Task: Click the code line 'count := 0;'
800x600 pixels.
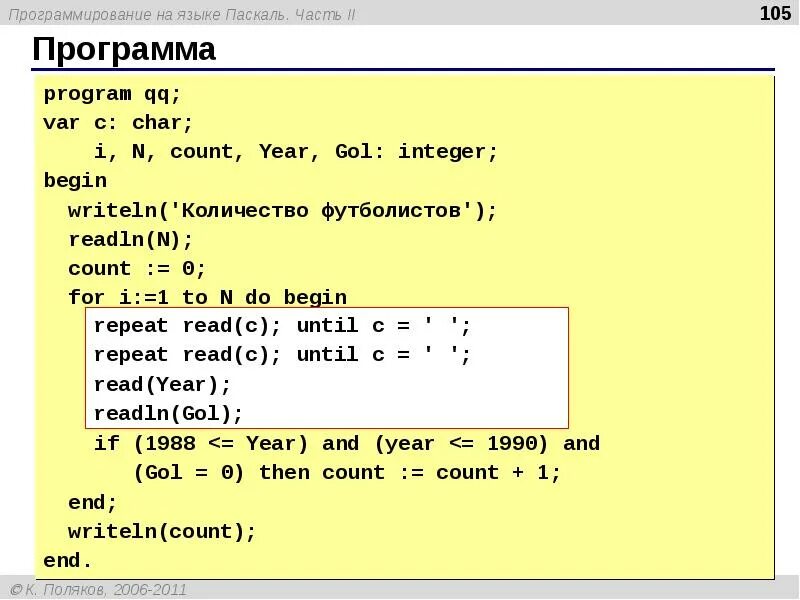Action: point(137,268)
